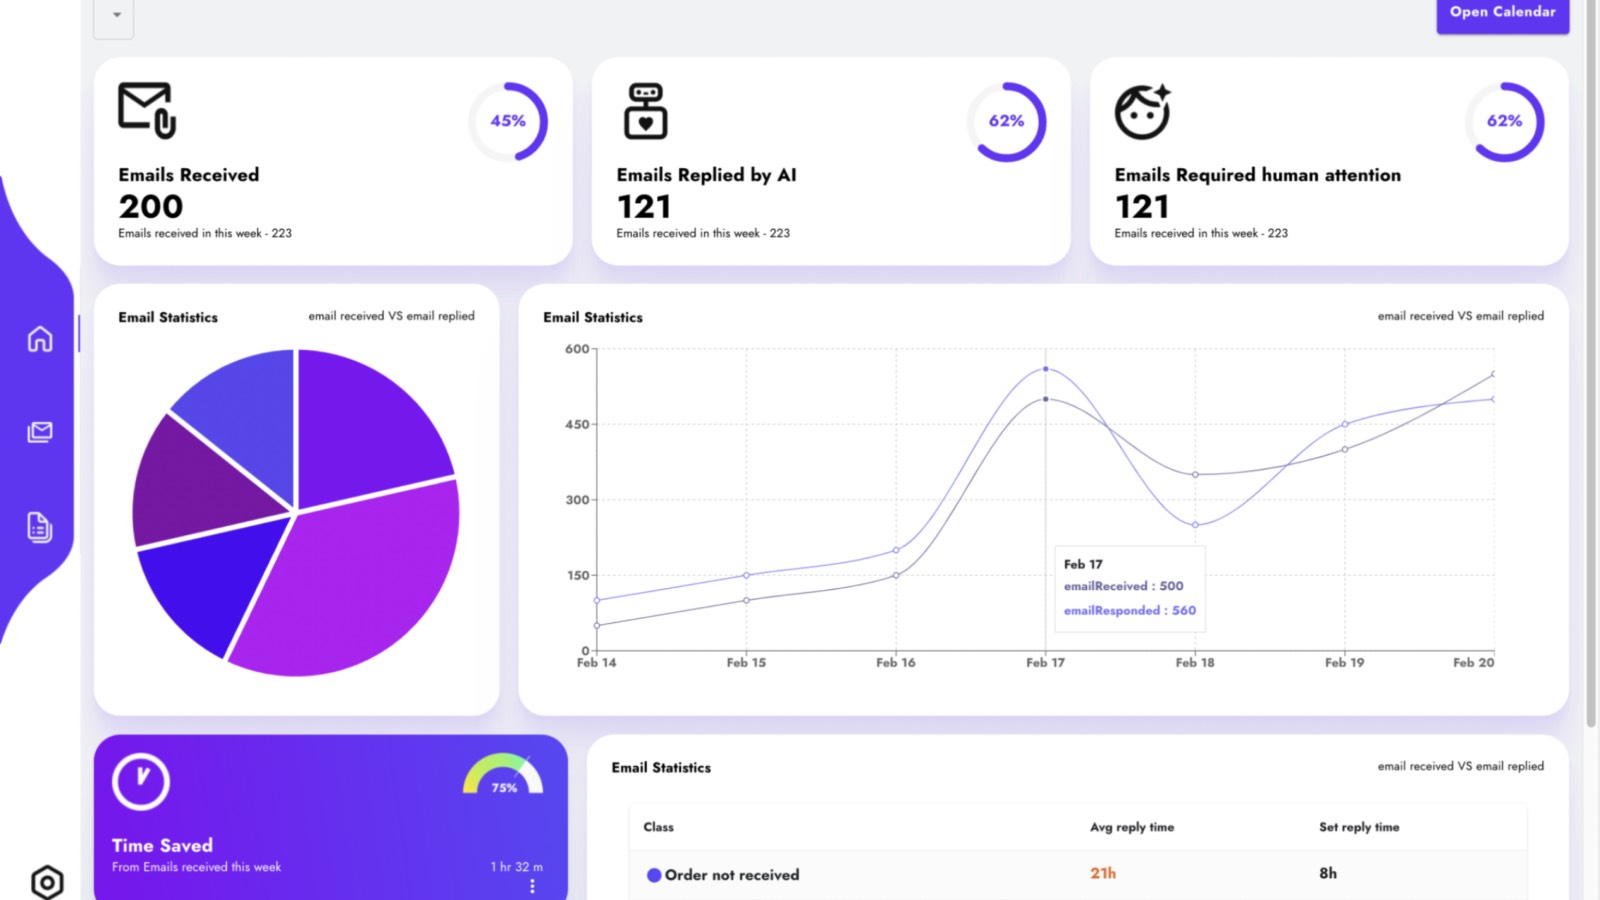The width and height of the screenshot is (1600, 900).
Task: Click the emailReceived : 500 tooltip text
Action: pyautogui.click(x=1123, y=586)
